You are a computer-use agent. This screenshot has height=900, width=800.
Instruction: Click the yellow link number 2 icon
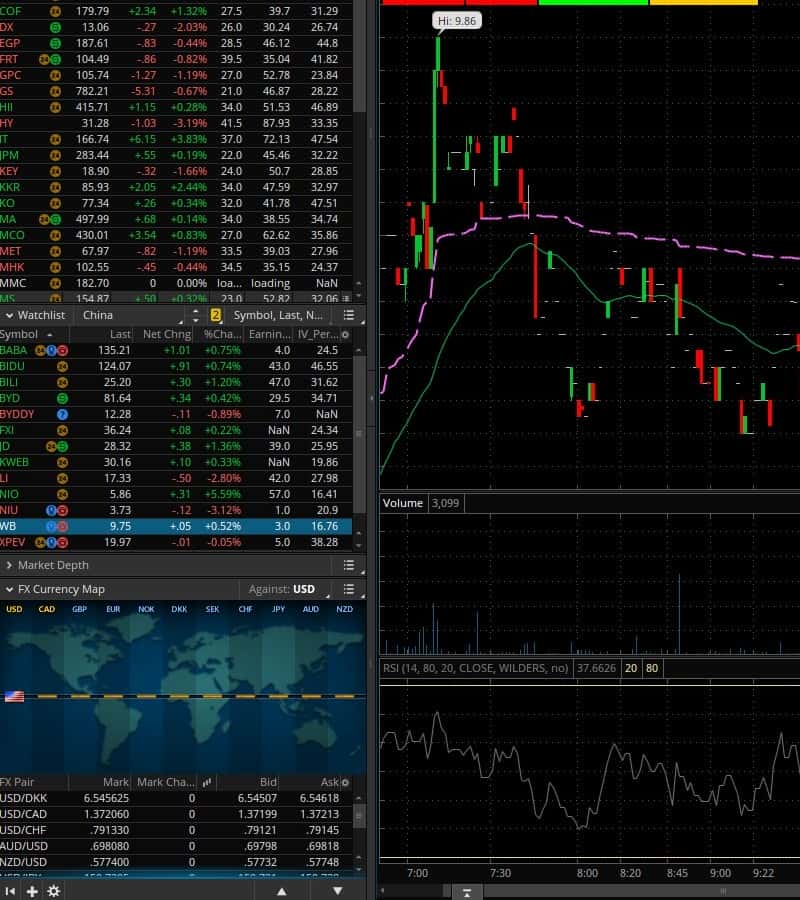coord(215,315)
